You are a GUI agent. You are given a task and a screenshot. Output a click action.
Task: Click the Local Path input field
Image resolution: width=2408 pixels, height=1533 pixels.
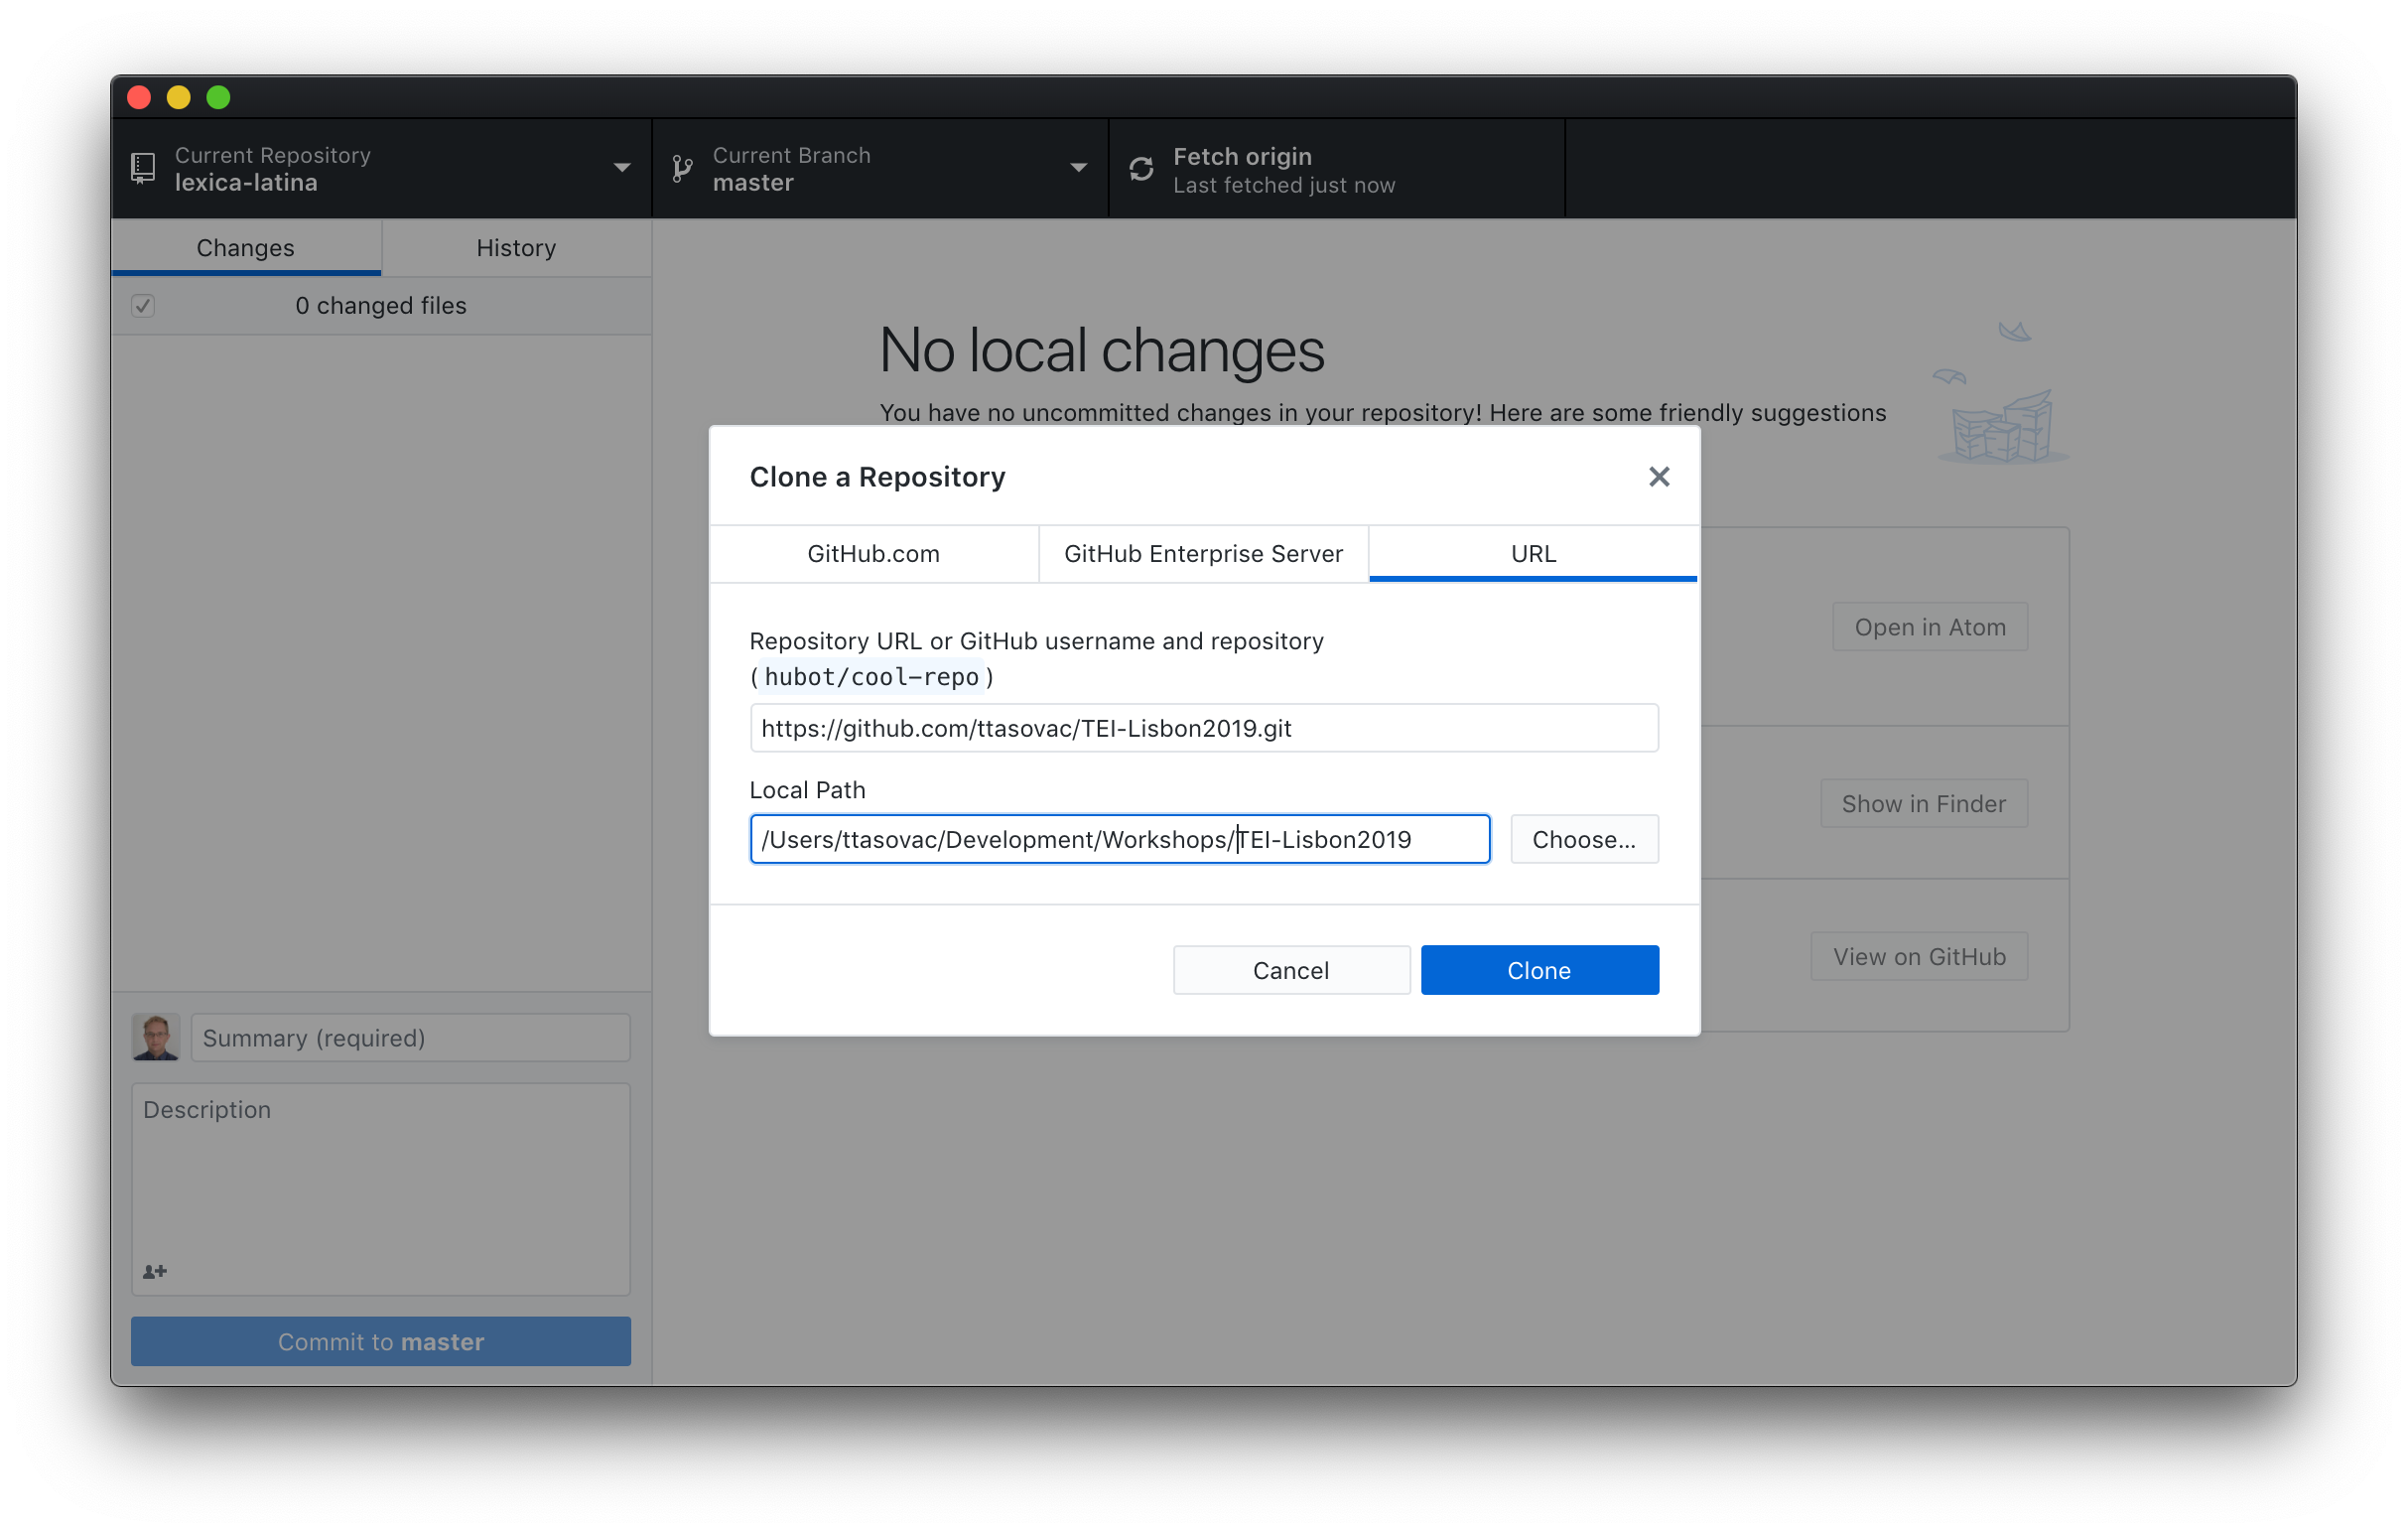[1119, 839]
